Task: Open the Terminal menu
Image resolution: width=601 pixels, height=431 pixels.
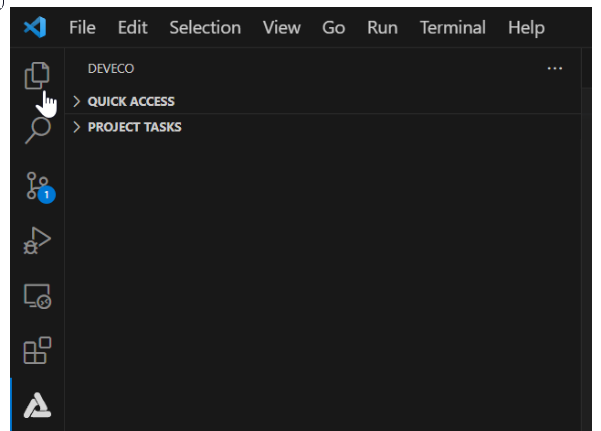Action: click(453, 27)
